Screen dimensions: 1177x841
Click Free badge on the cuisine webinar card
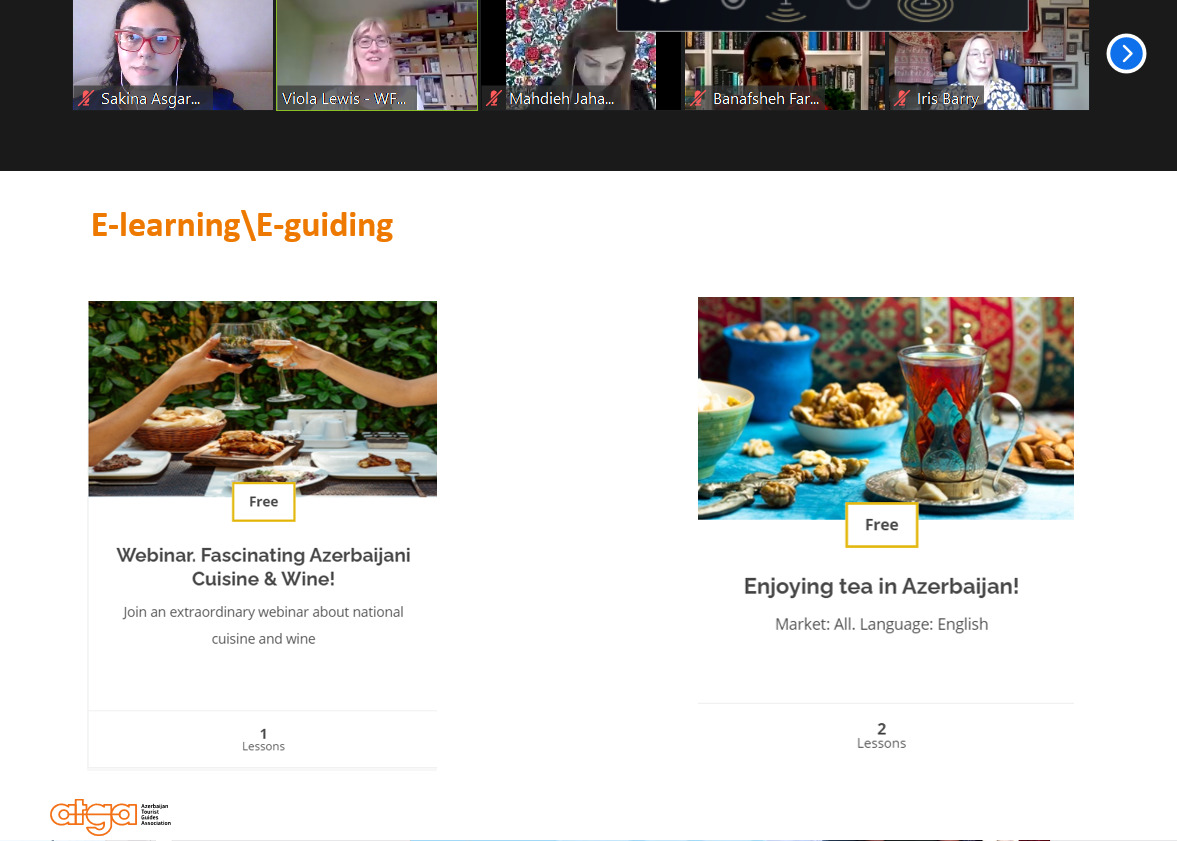pos(263,502)
